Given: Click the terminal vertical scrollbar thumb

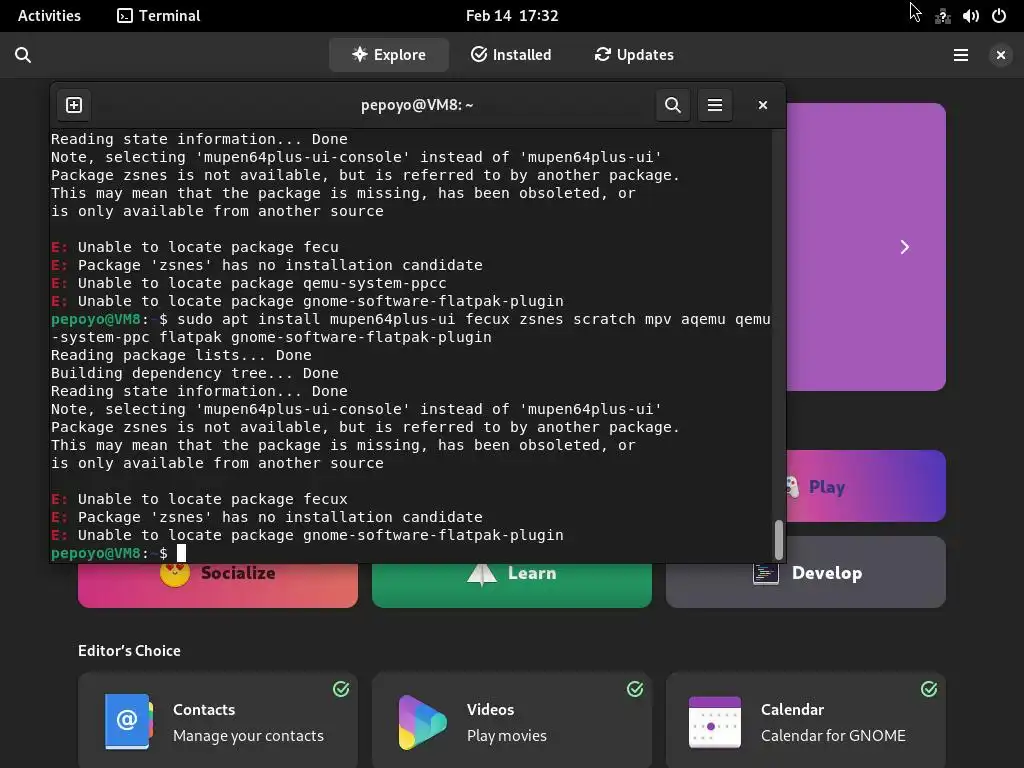Looking at the screenshot, I should coord(778,540).
